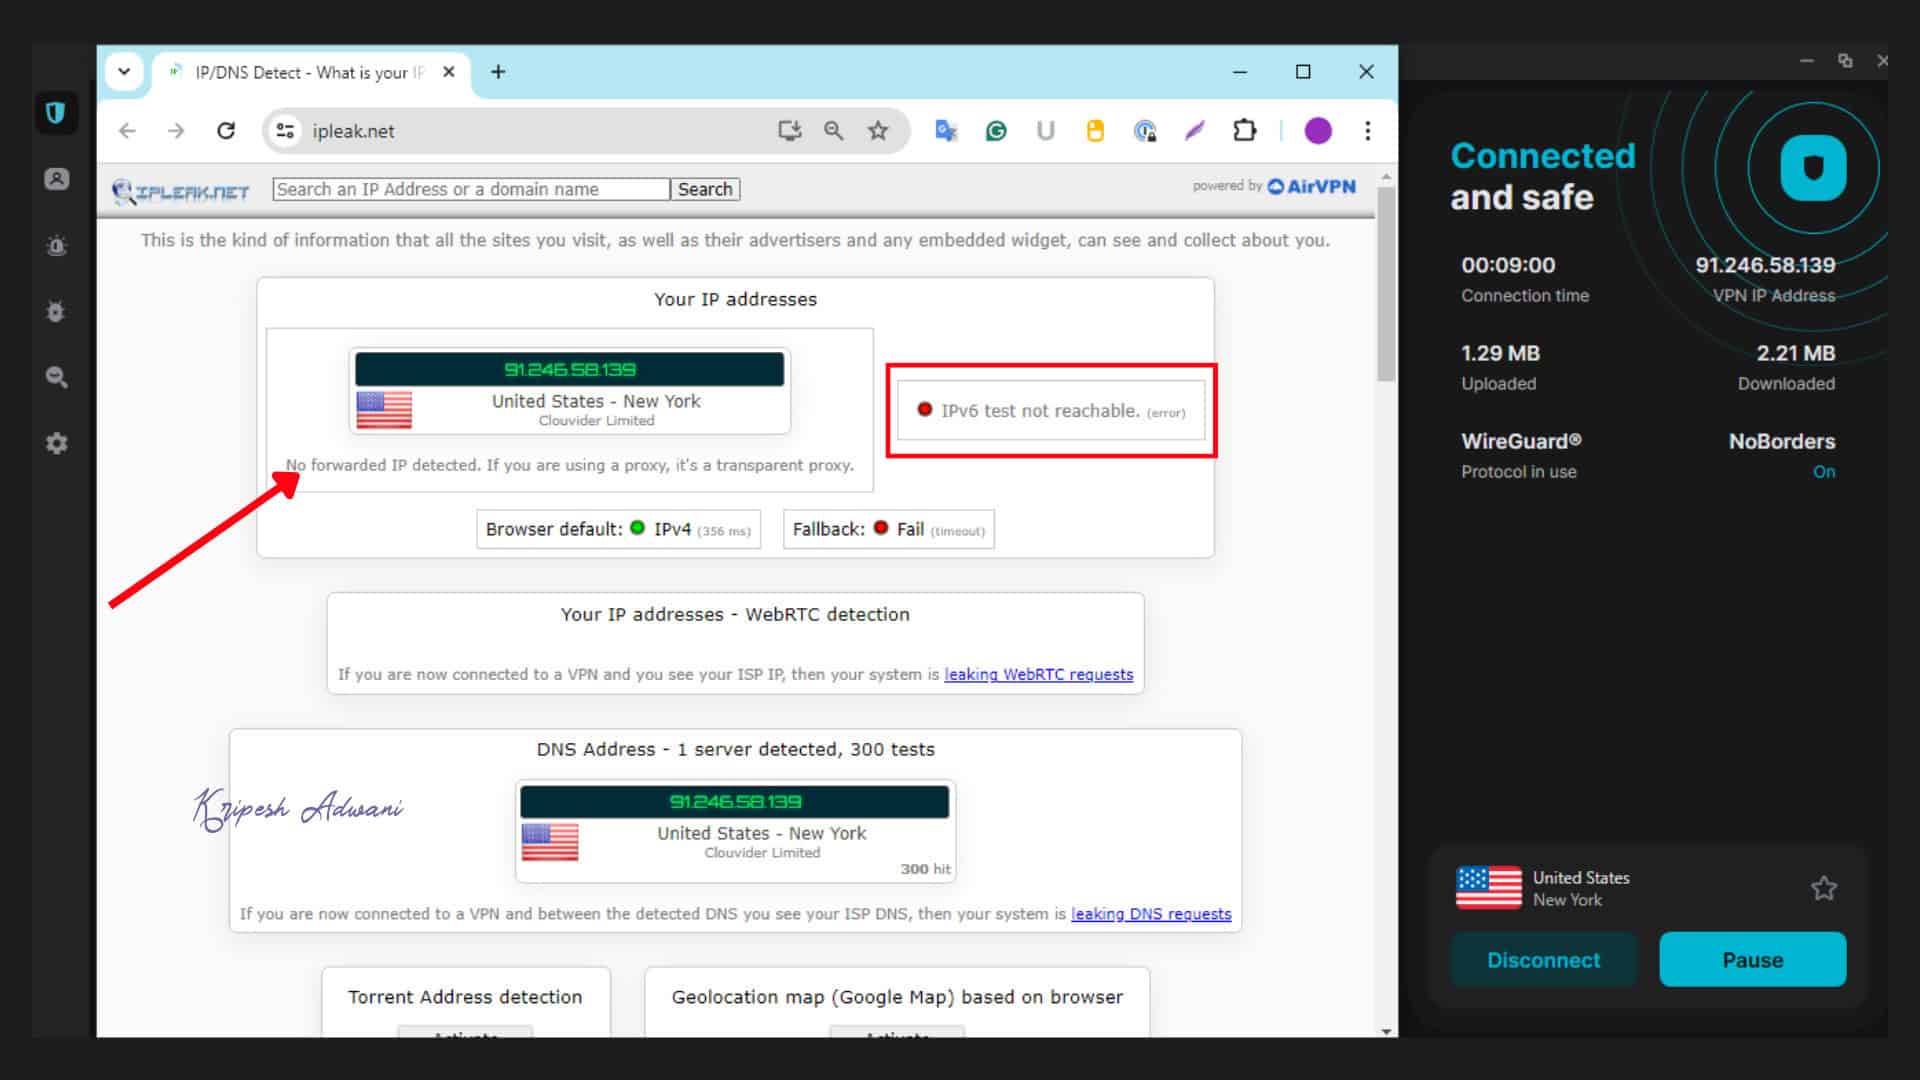Open the antivirus bug icon in sidebar
The height and width of the screenshot is (1080, 1920).
[x=57, y=312]
